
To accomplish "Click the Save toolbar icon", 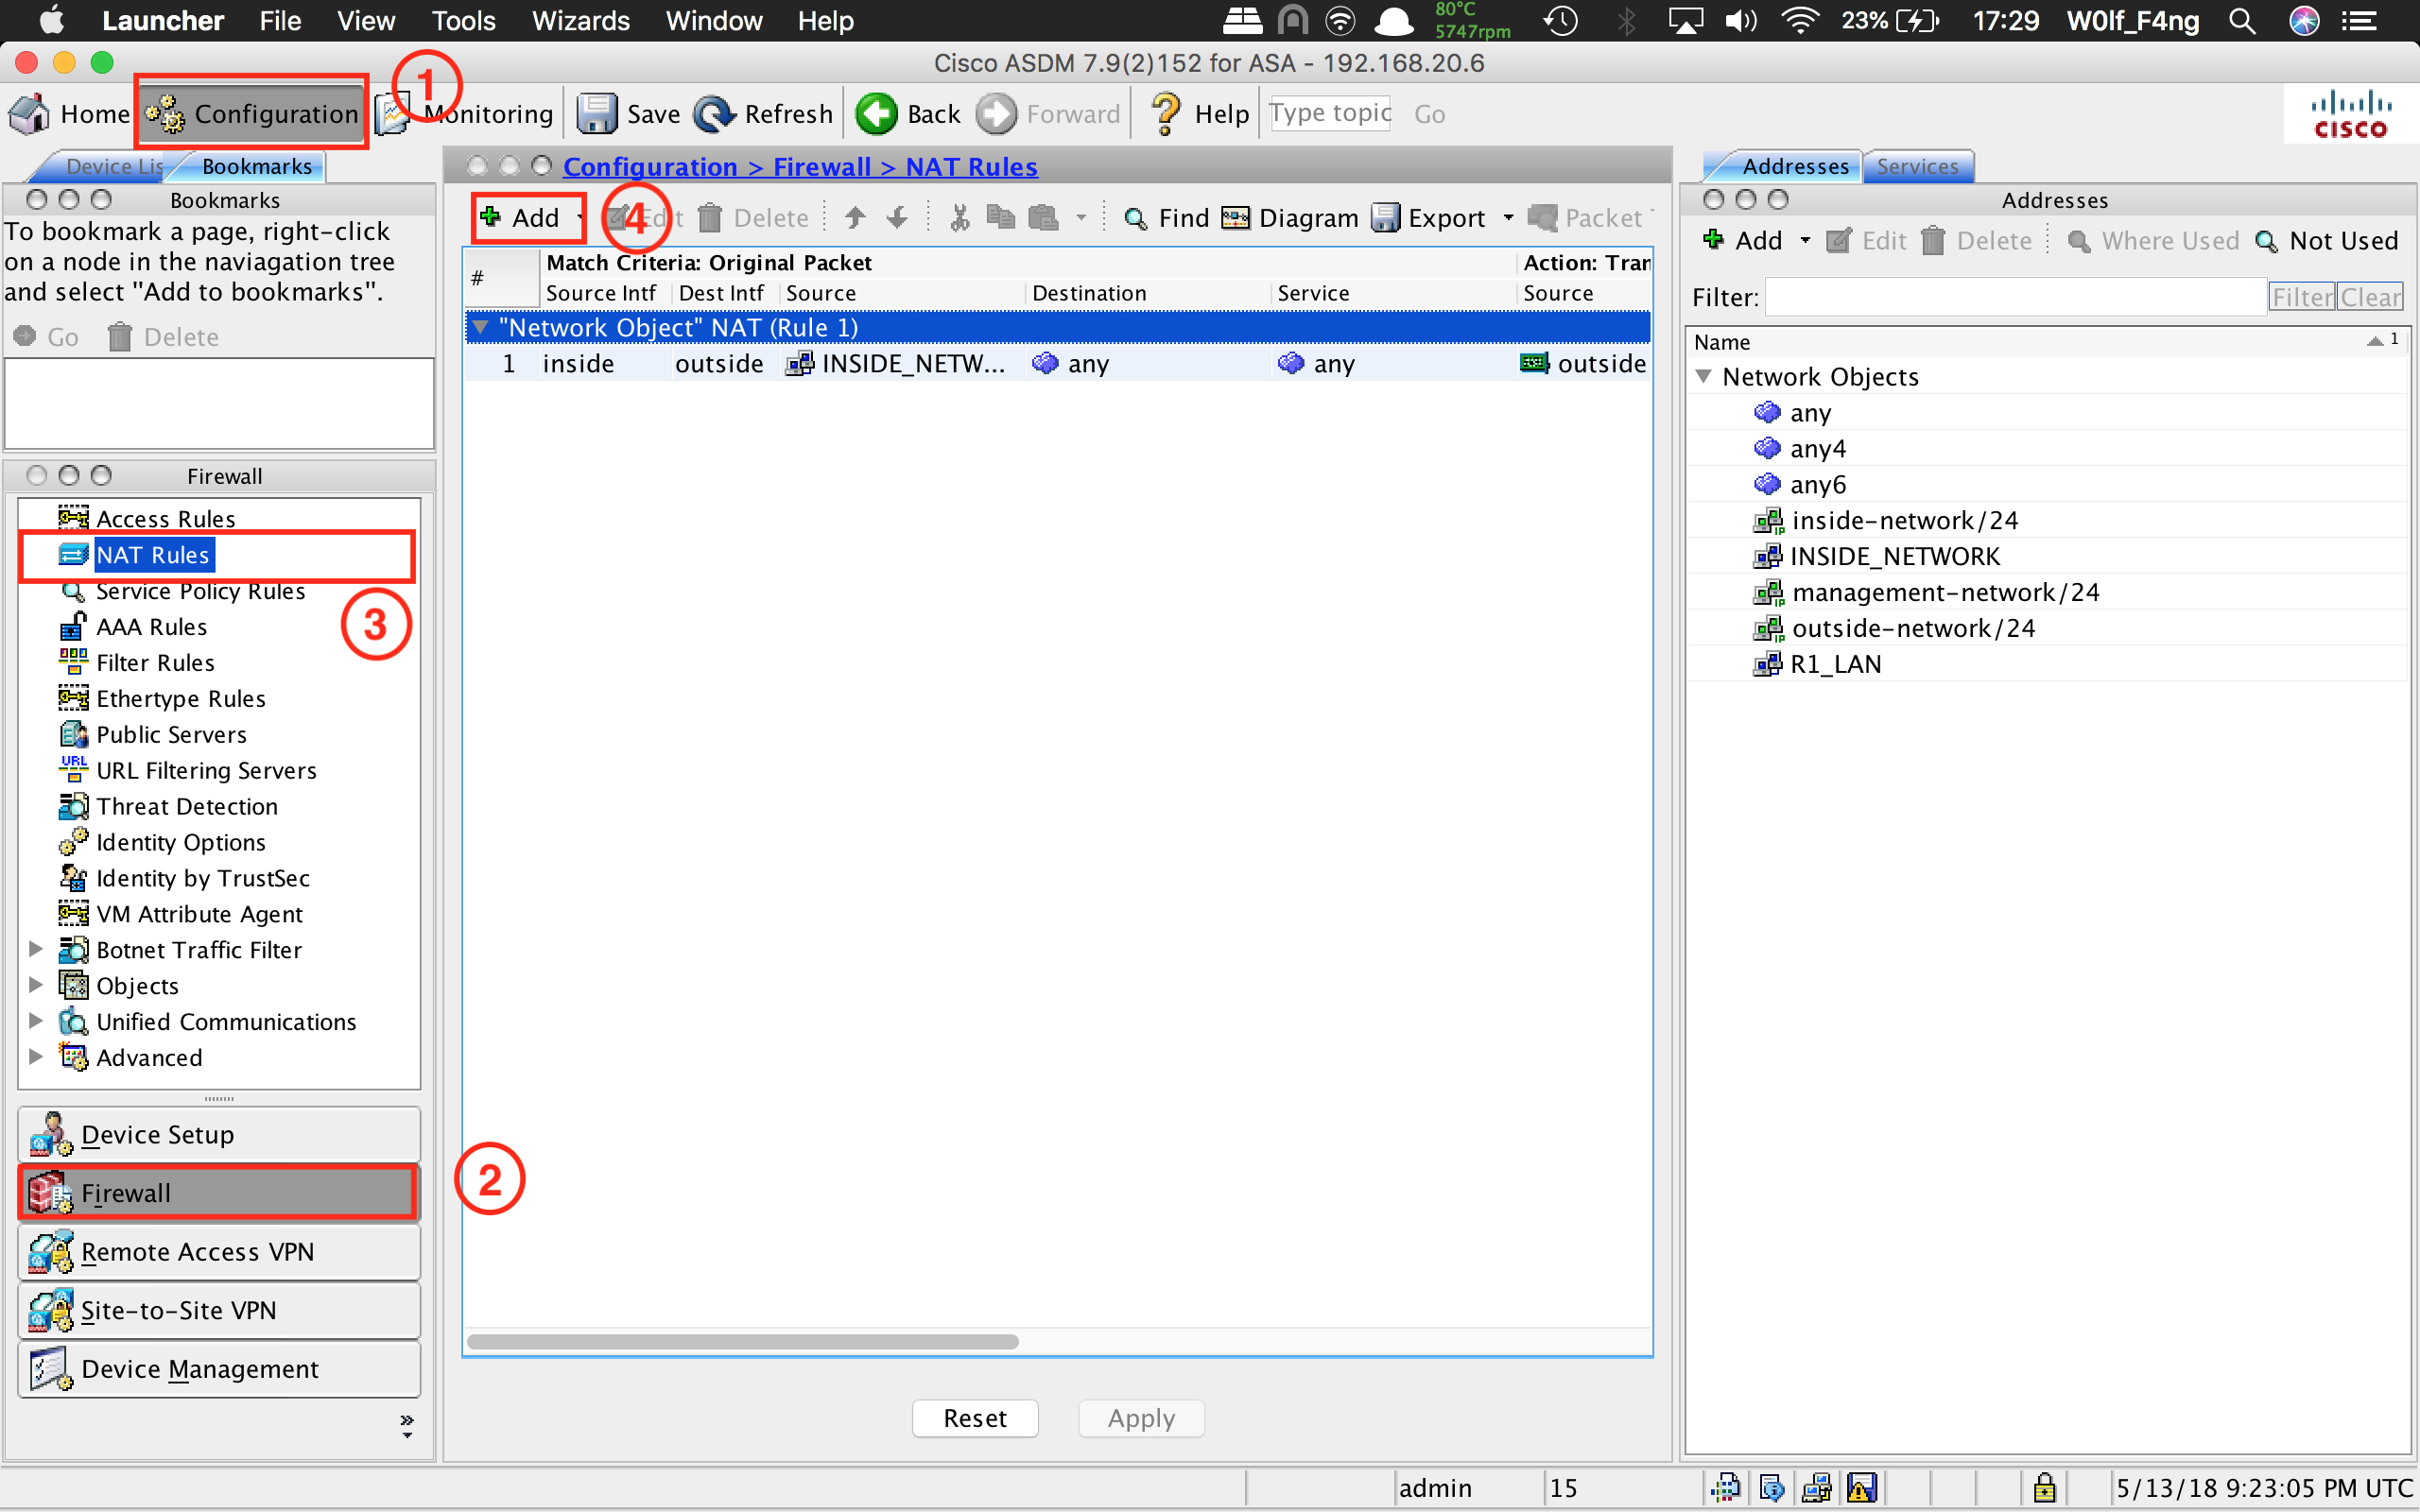I will point(597,114).
